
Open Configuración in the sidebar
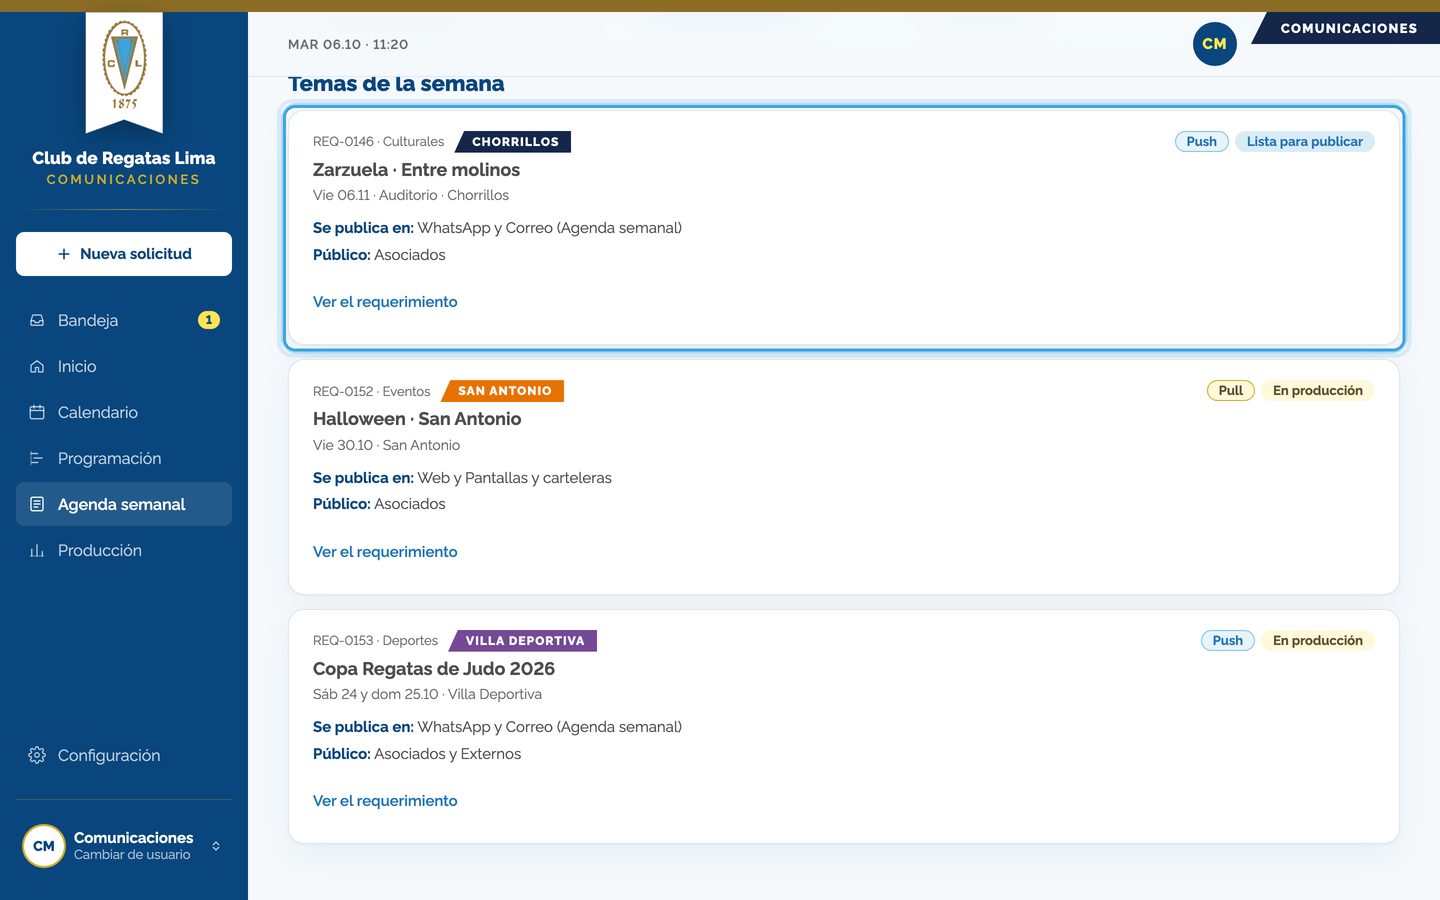point(124,755)
